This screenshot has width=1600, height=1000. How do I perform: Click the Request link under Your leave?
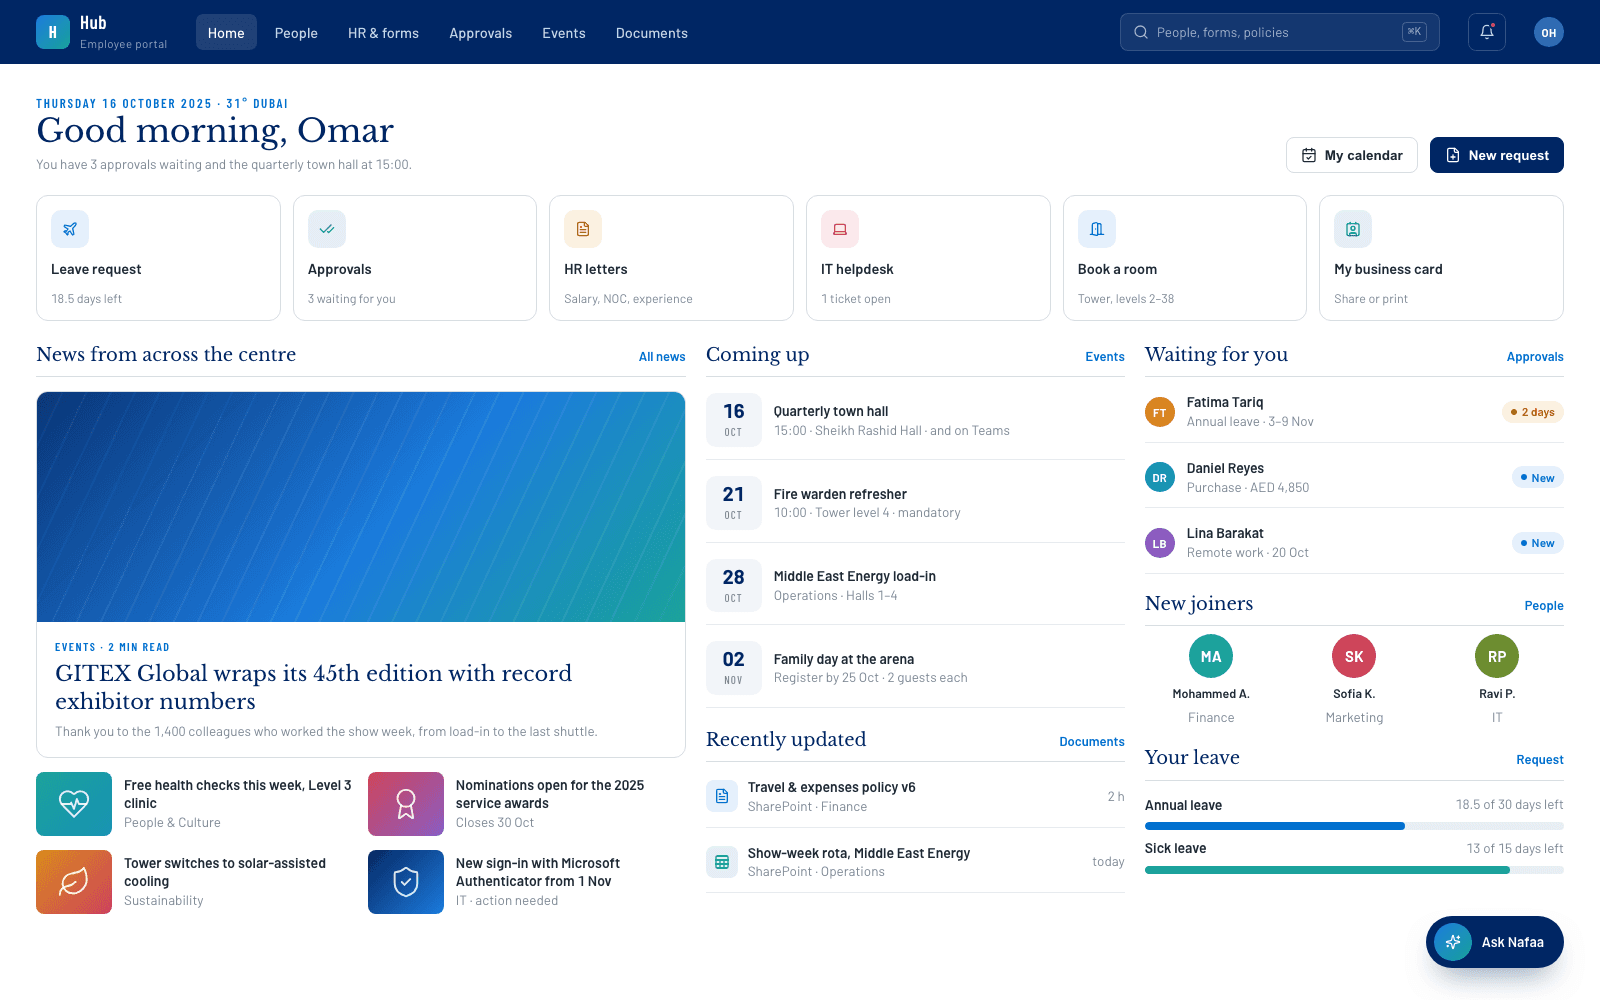pos(1540,760)
